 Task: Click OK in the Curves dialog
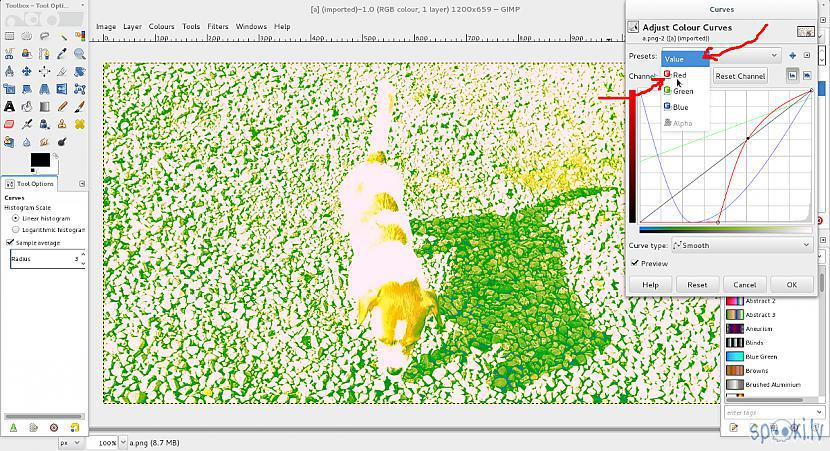[x=791, y=284]
